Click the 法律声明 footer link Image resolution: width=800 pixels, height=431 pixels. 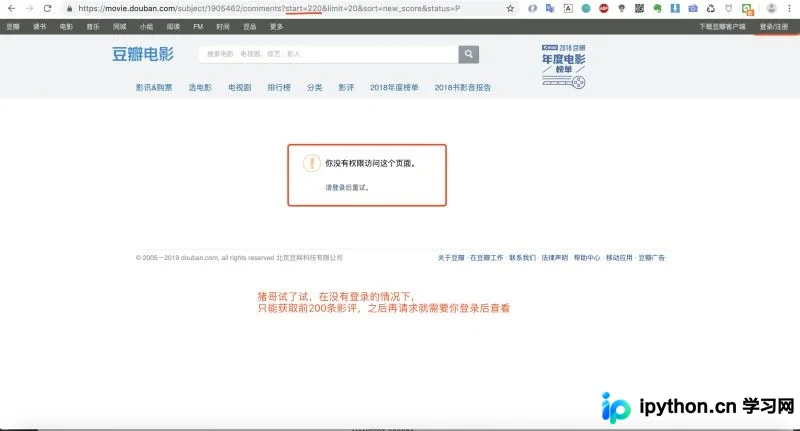pos(555,258)
